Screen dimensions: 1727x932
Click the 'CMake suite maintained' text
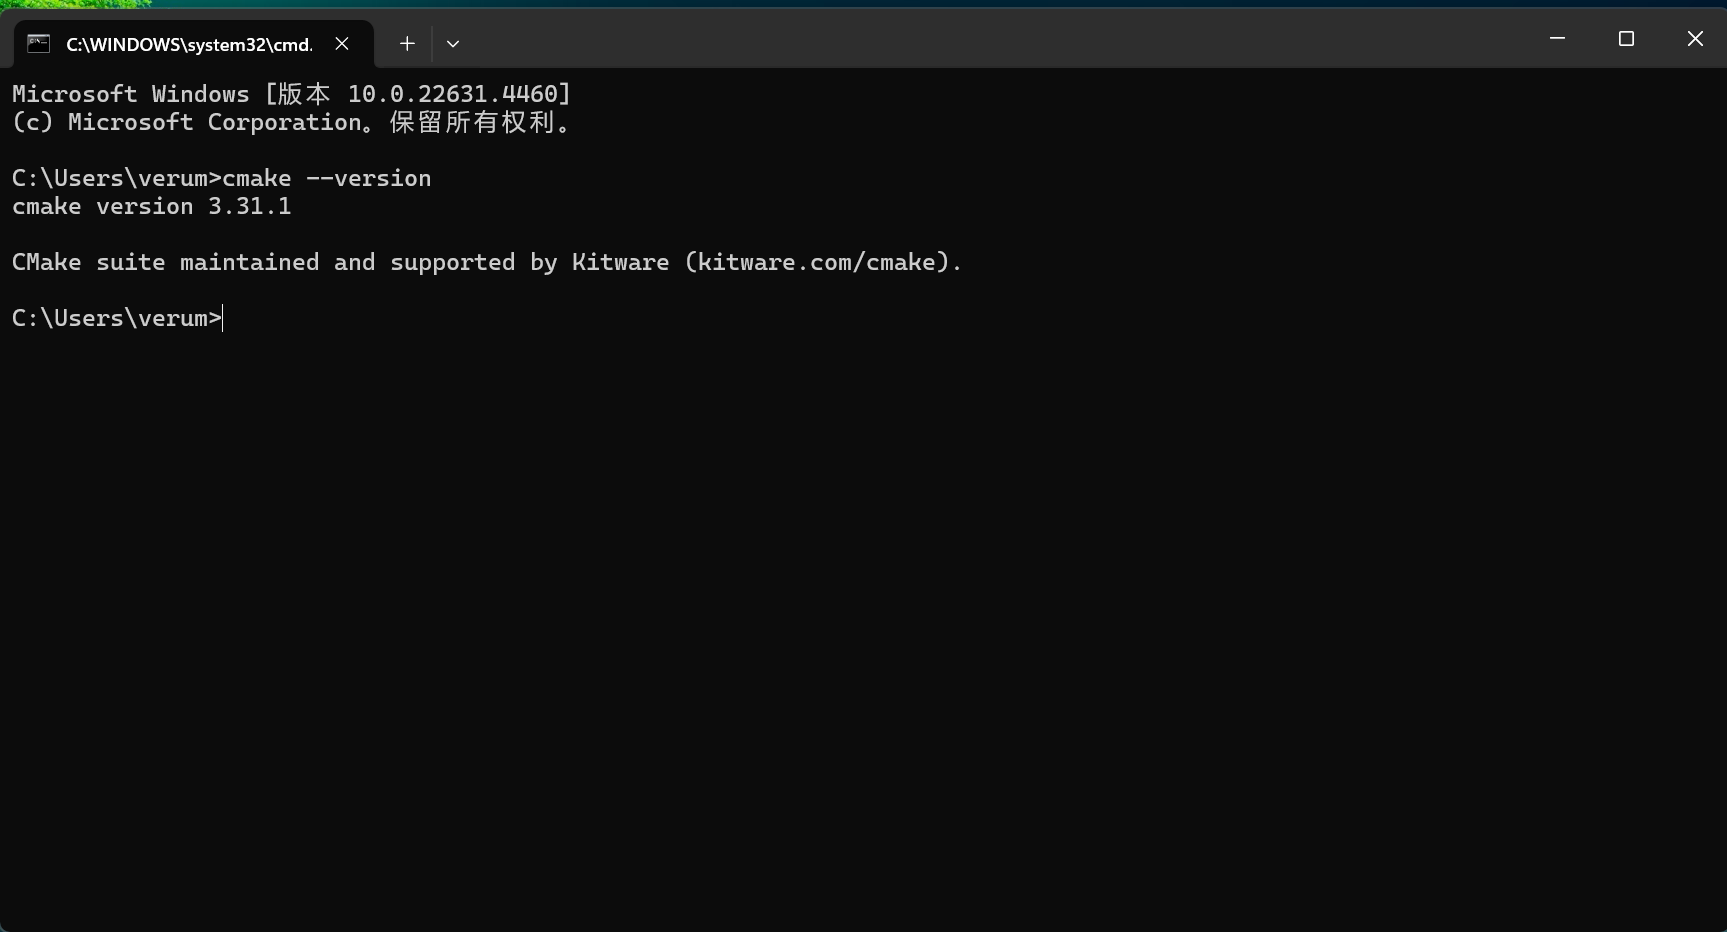pyautogui.click(x=165, y=262)
